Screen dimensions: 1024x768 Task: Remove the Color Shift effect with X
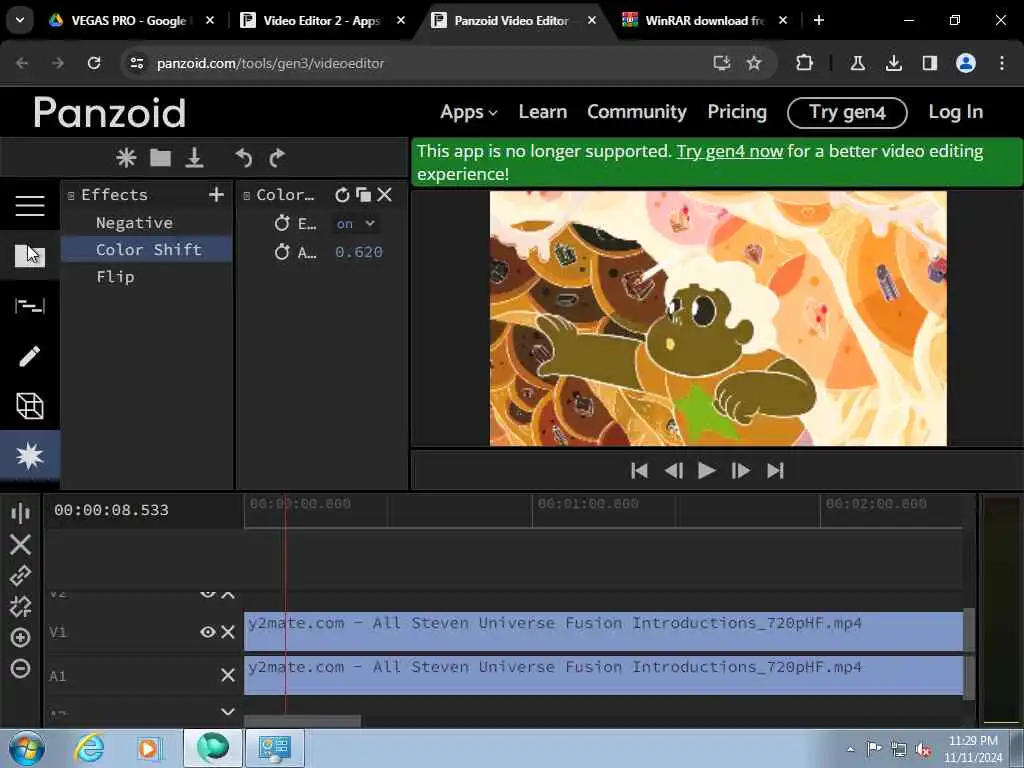(385, 195)
